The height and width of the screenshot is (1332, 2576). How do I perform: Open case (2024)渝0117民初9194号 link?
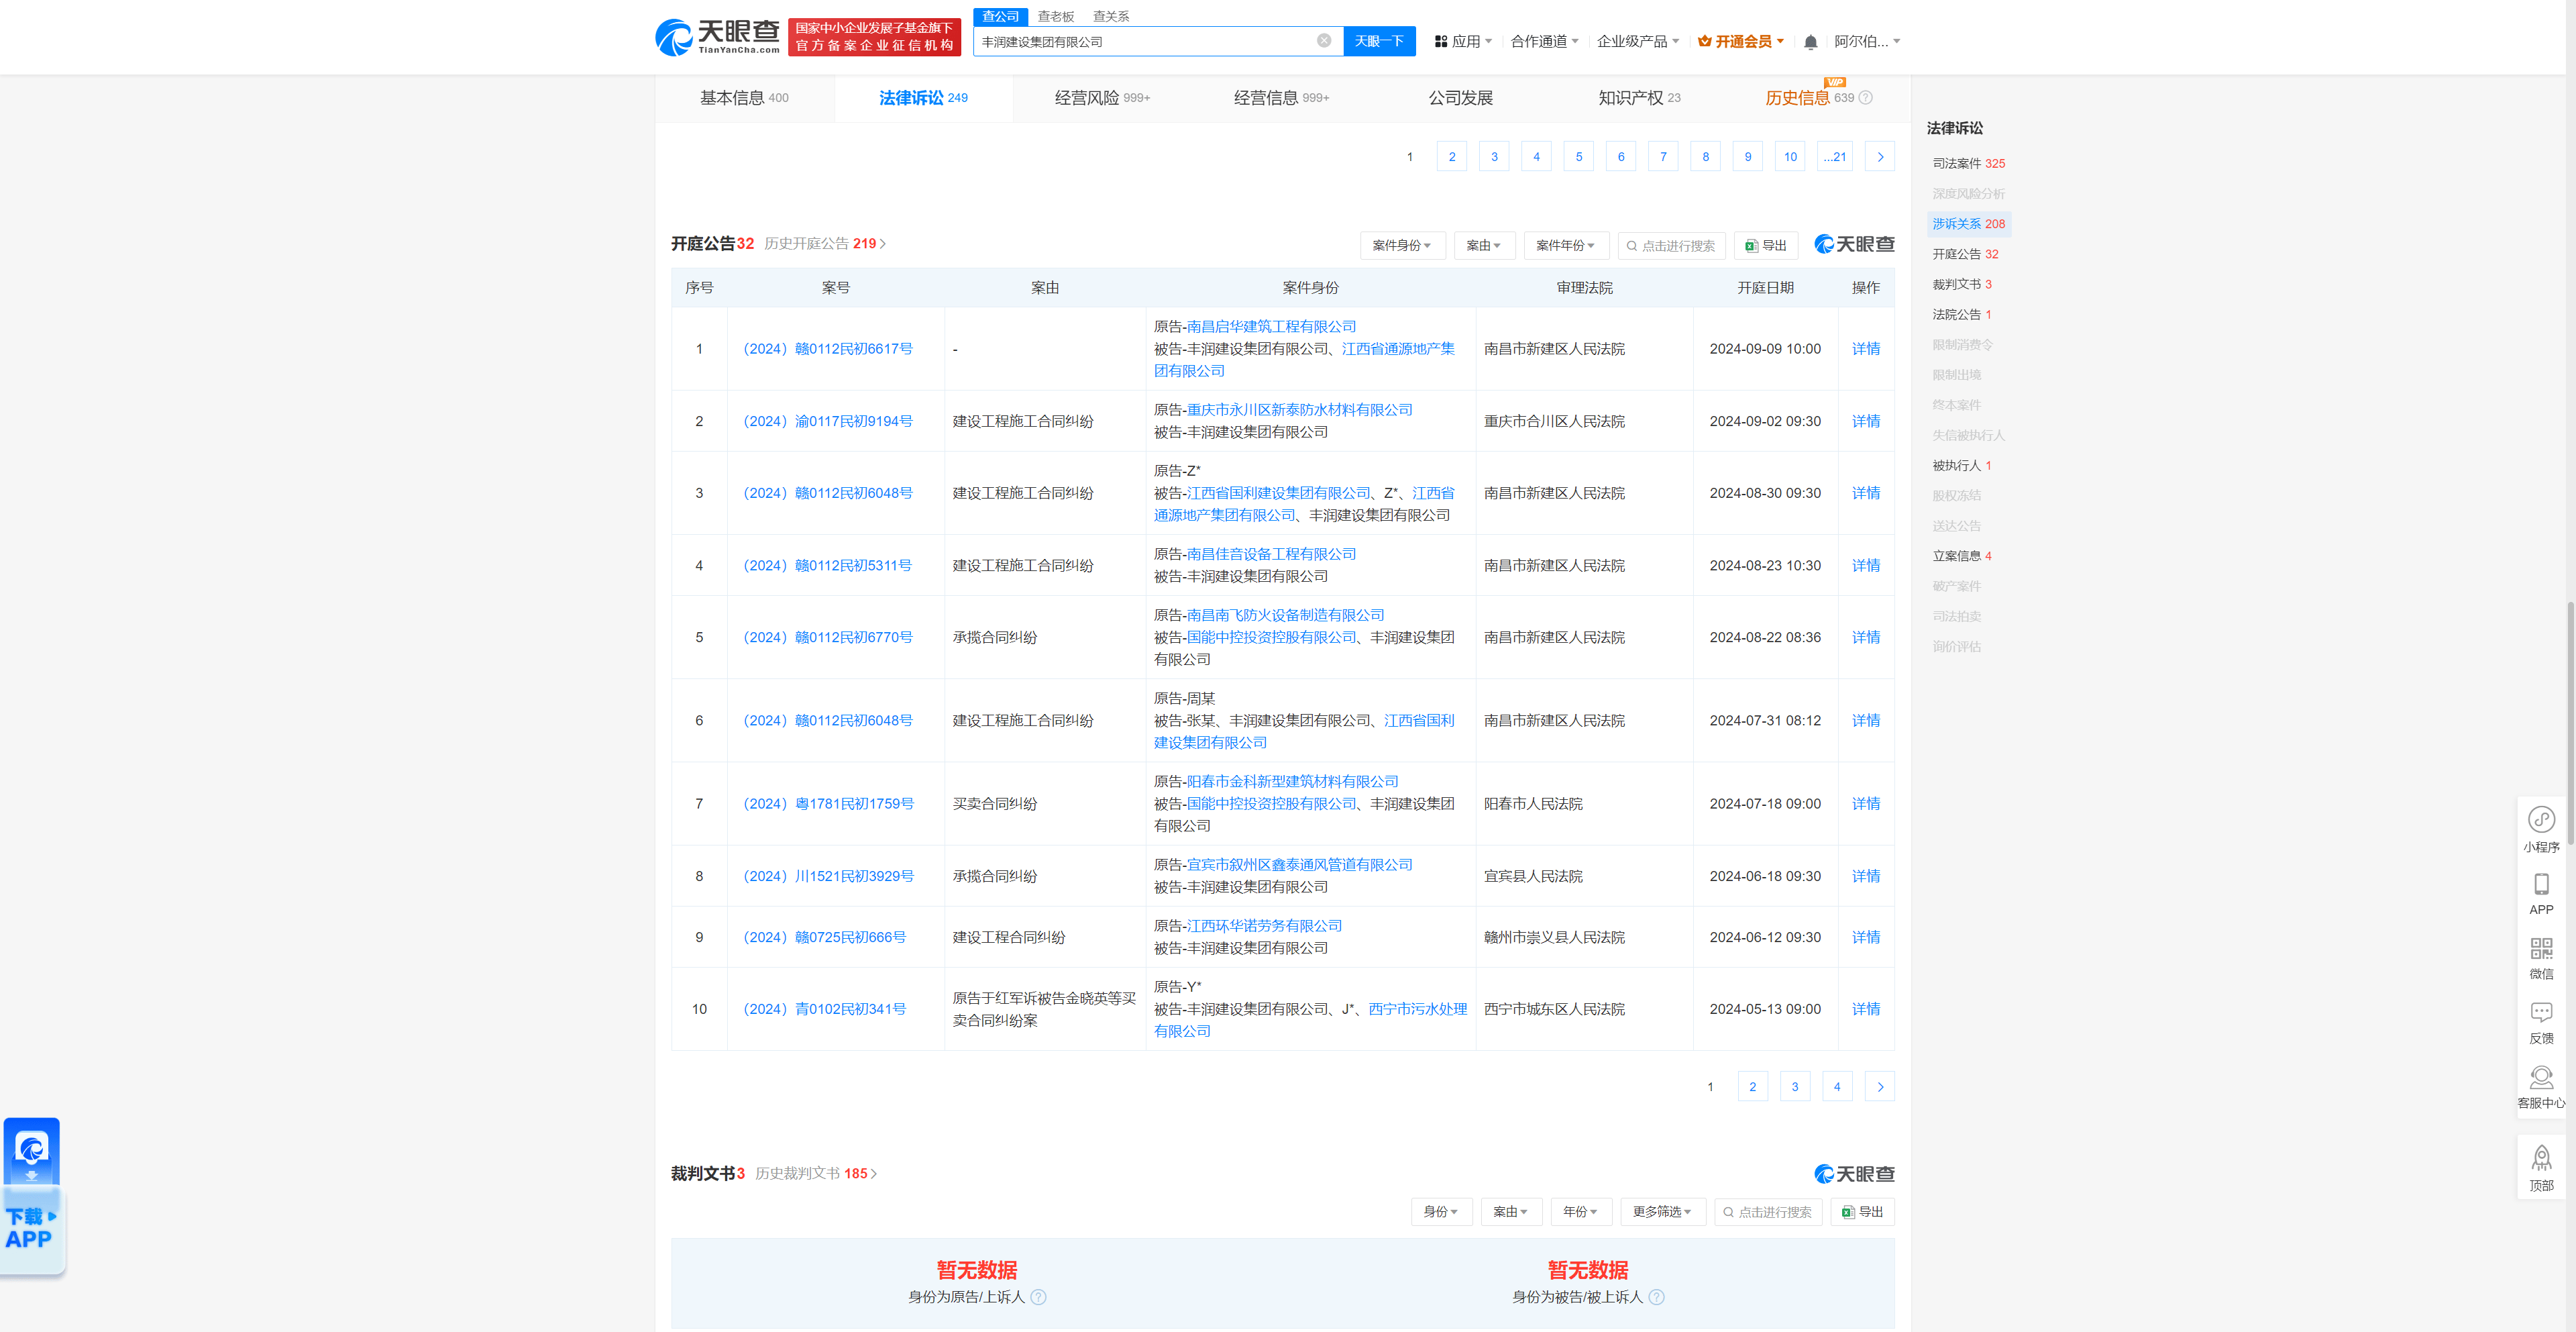827,422
